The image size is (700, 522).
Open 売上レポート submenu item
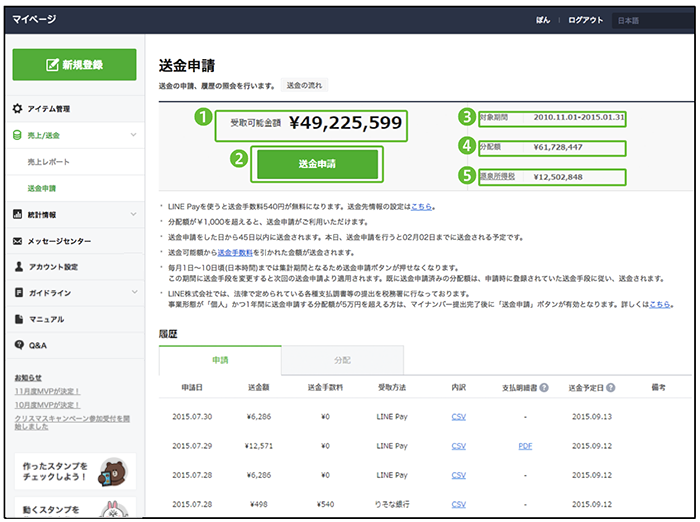(x=48, y=162)
